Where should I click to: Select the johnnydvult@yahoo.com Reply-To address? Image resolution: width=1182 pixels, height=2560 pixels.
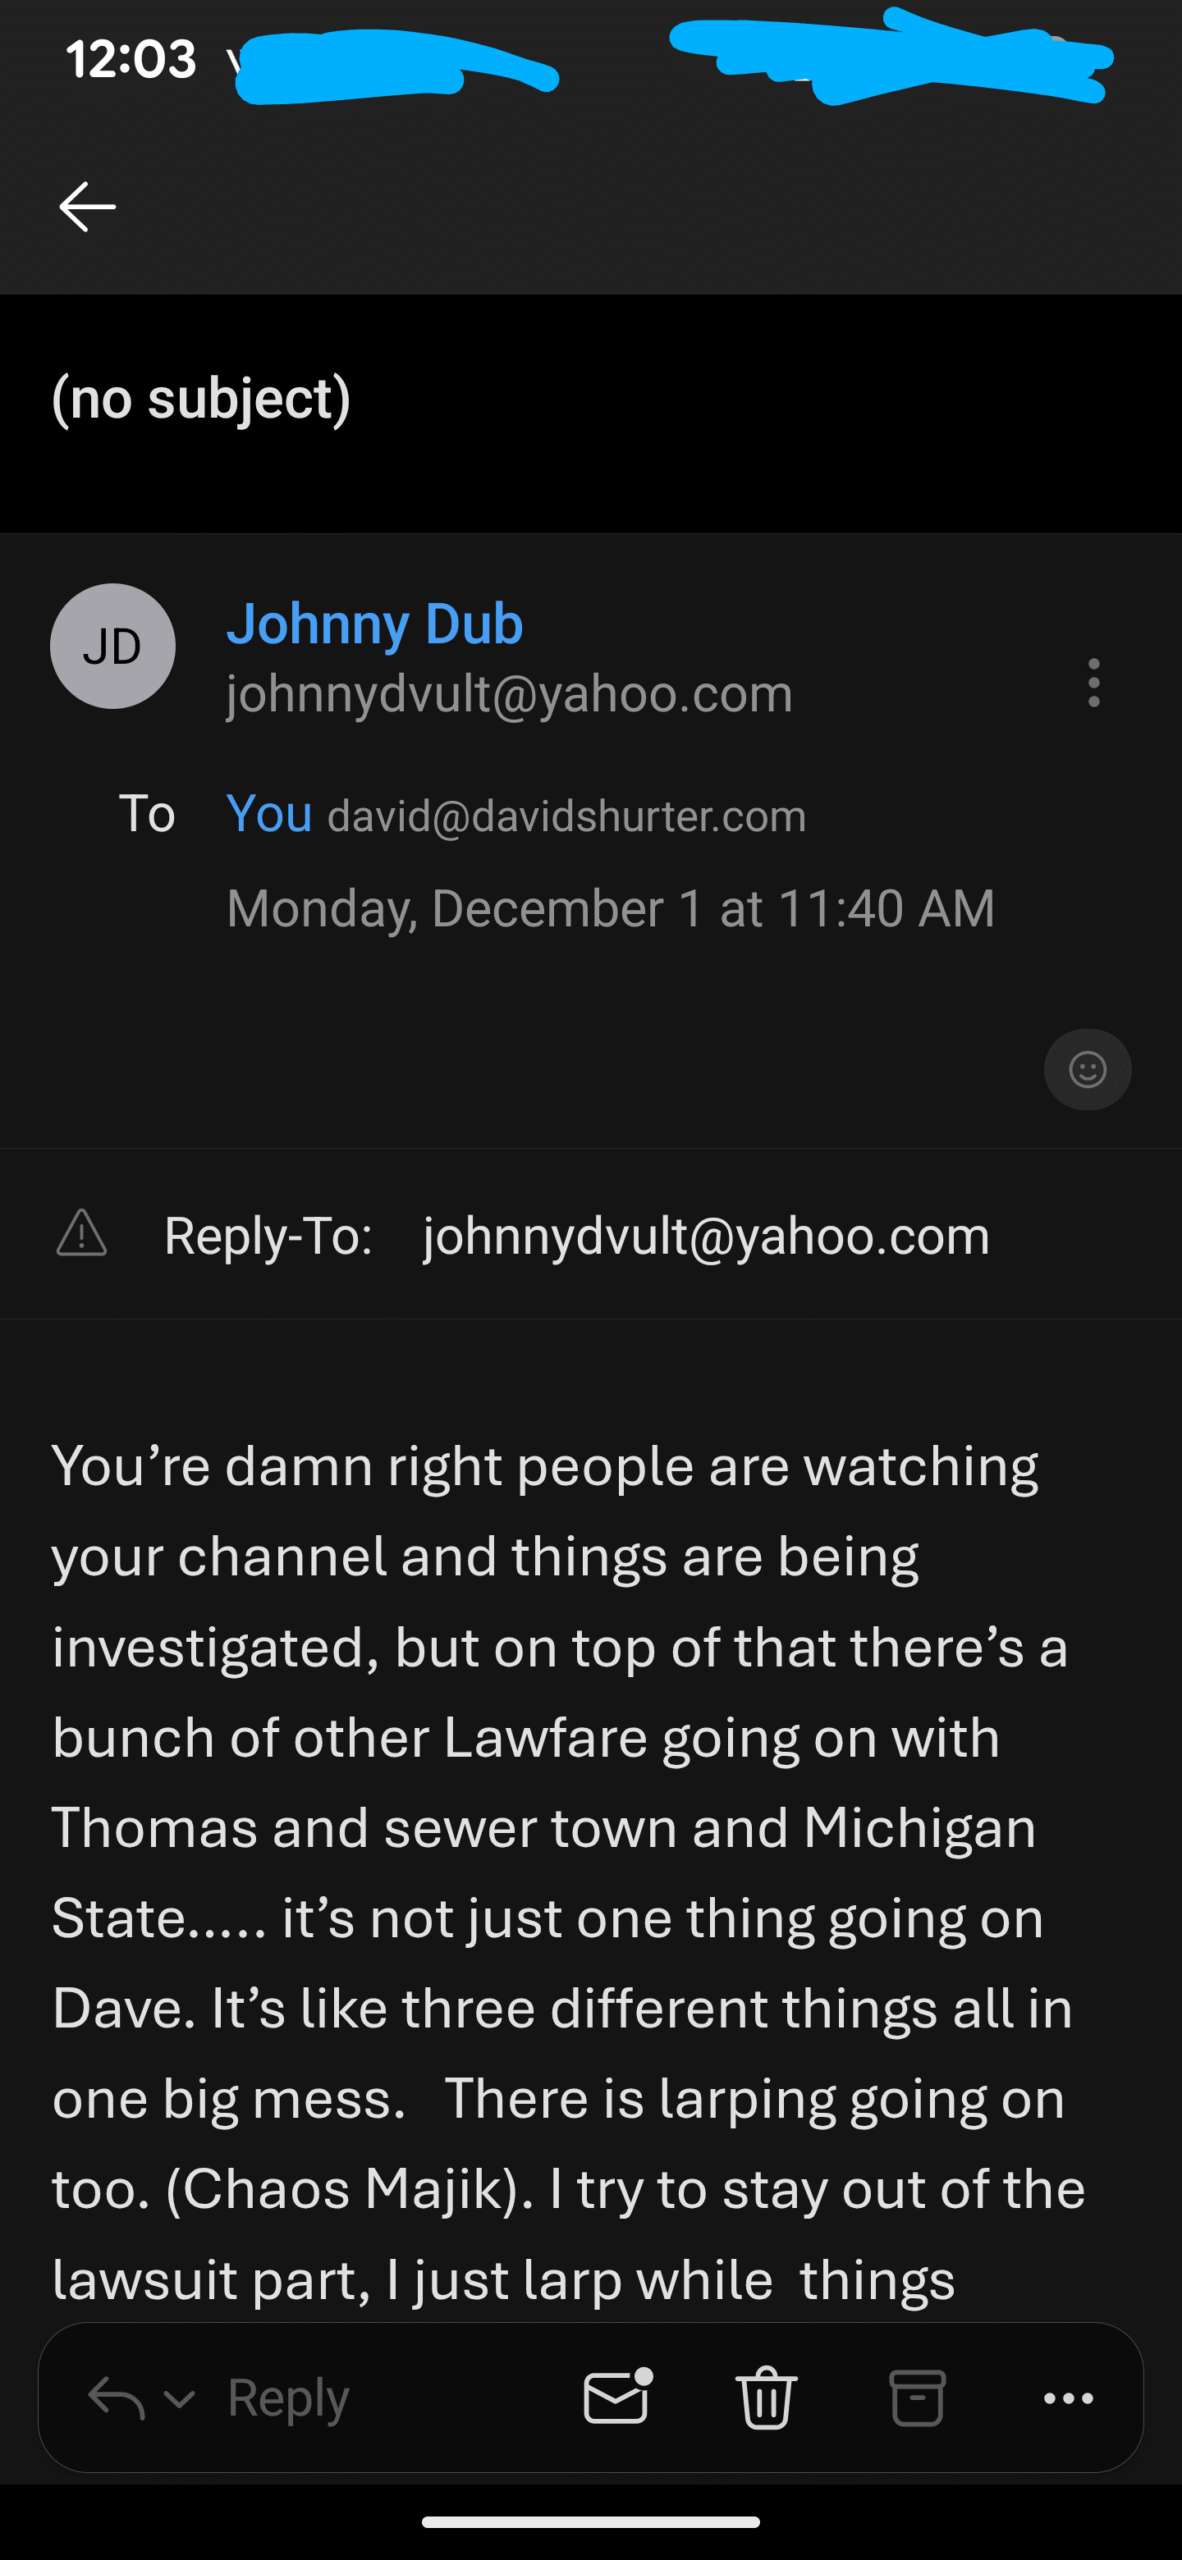coord(706,1236)
